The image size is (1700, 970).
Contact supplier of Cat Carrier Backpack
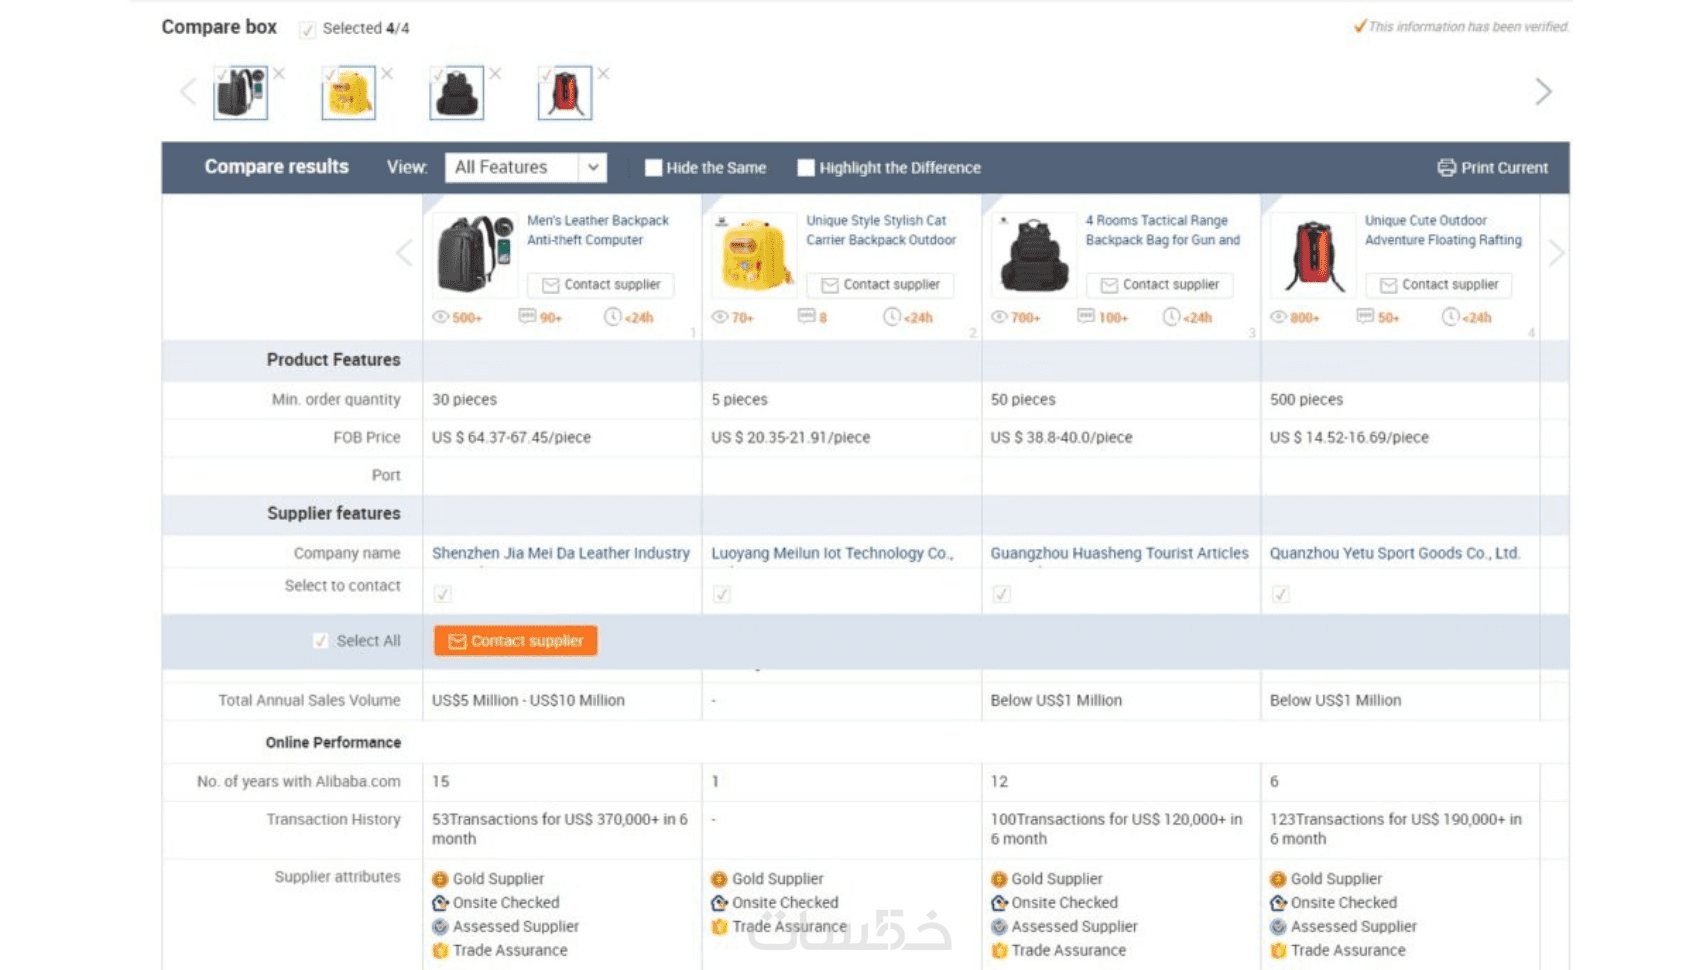880,285
